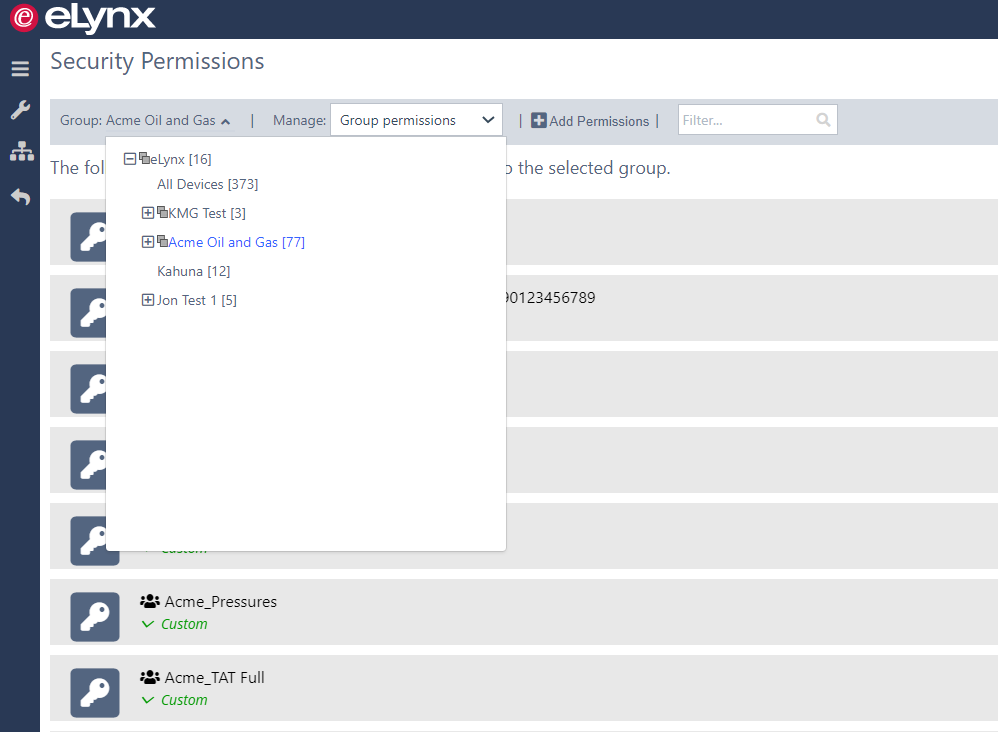
Task: Click the users group icon beside Acme_Pressures
Action: (150, 601)
